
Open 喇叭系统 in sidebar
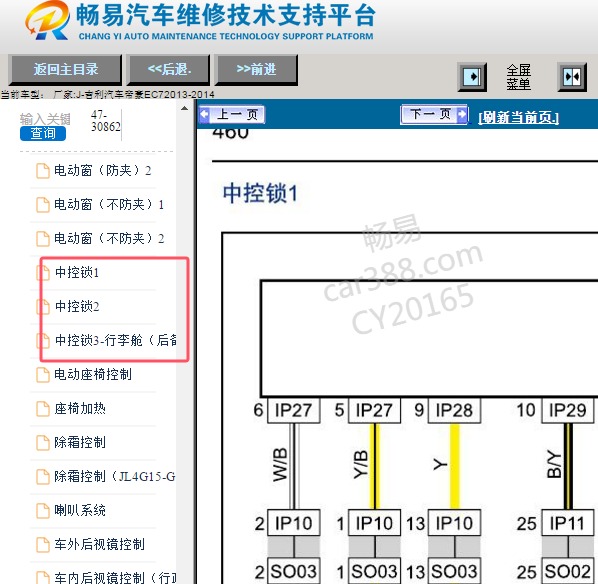point(80,510)
